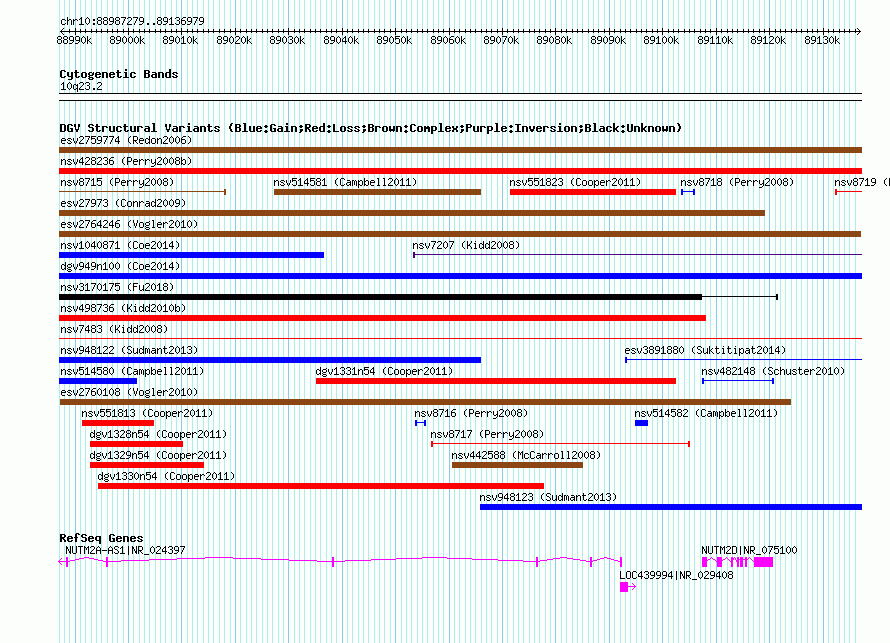Select the NUTM2D gene exon blocks

737,562
